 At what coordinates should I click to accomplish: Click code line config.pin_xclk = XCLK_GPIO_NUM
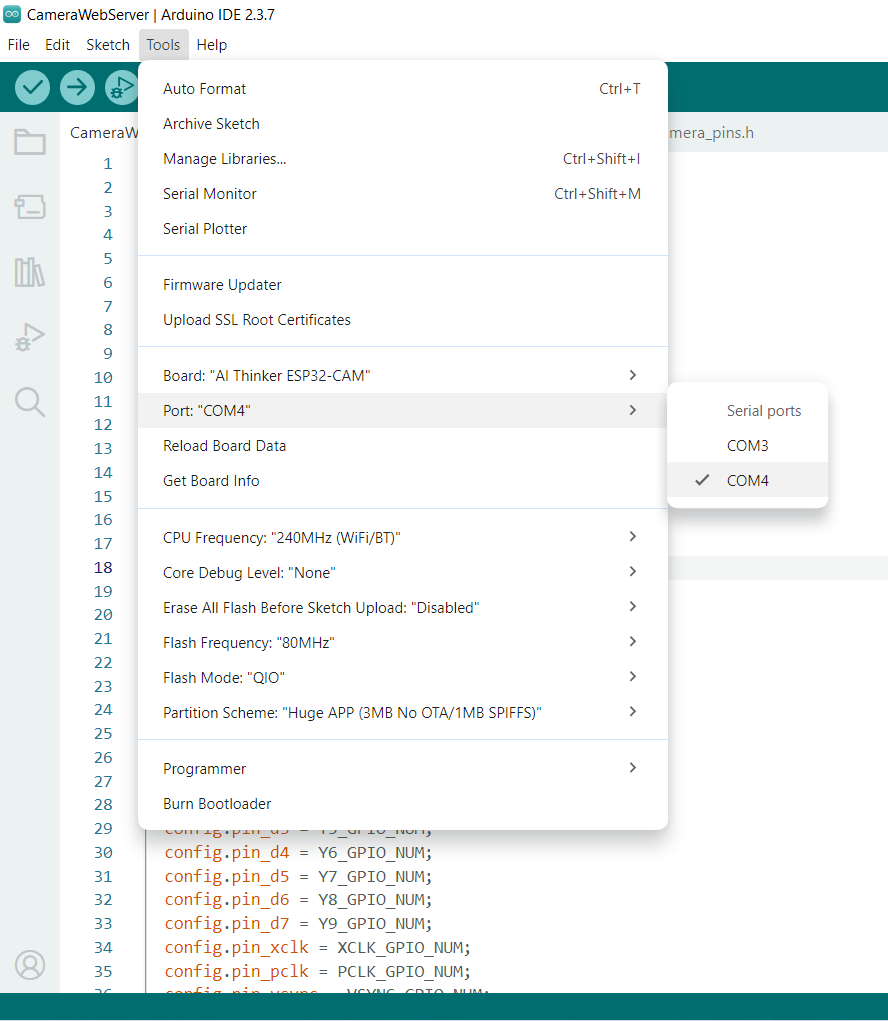317,947
